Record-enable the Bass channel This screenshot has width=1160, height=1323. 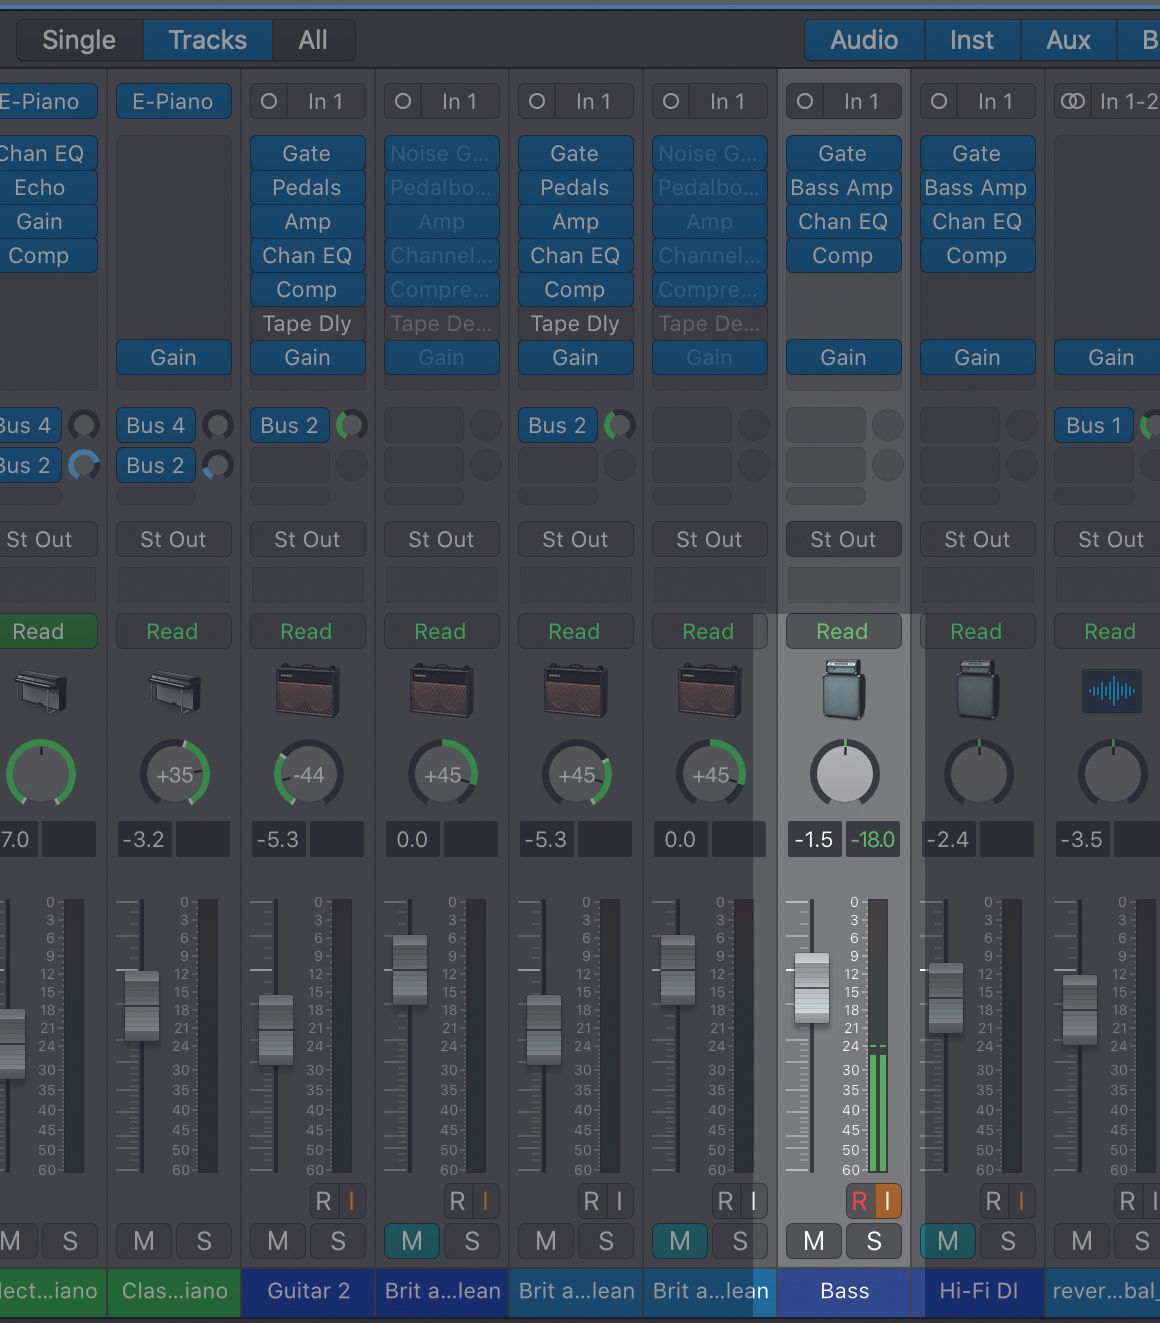[x=859, y=1200]
